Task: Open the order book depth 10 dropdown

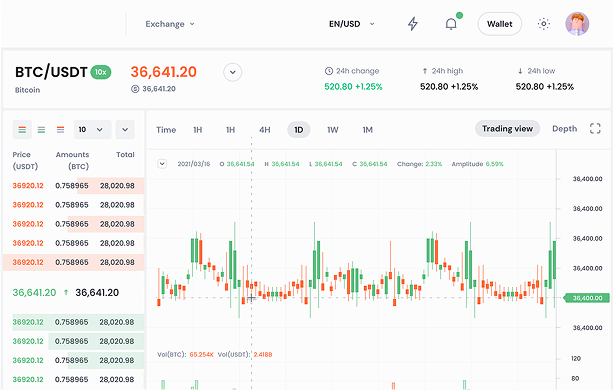Action: tap(93, 130)
